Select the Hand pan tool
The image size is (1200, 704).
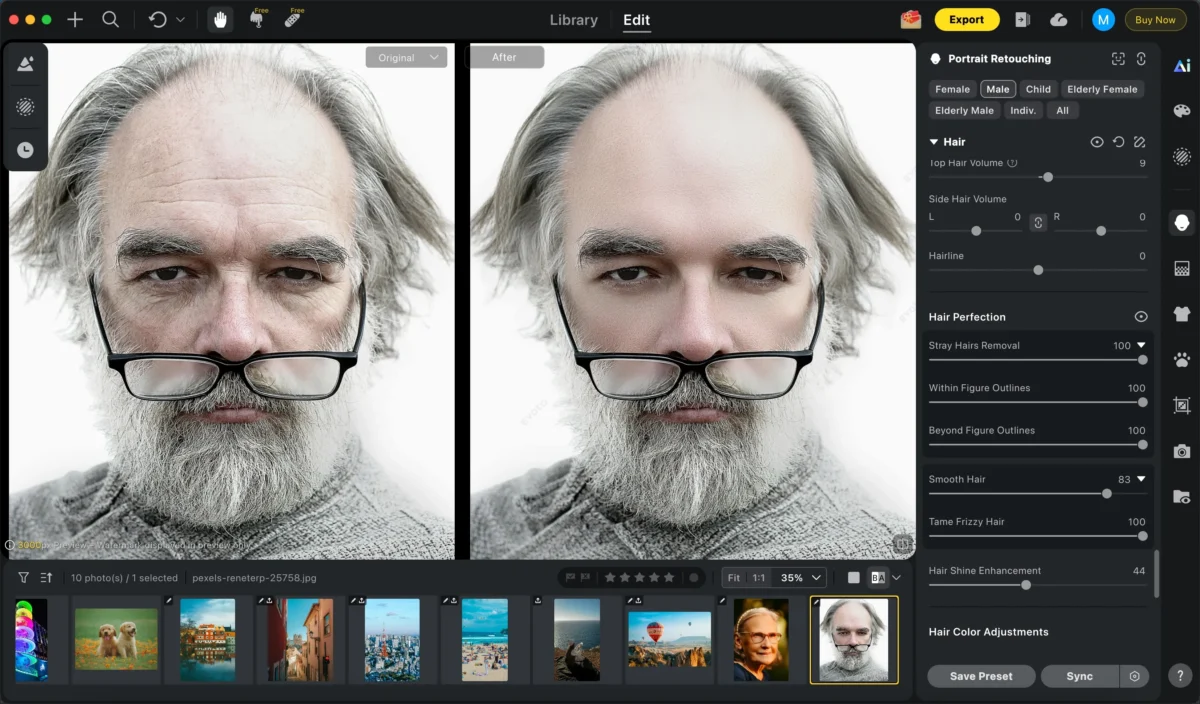coord(220,20)
